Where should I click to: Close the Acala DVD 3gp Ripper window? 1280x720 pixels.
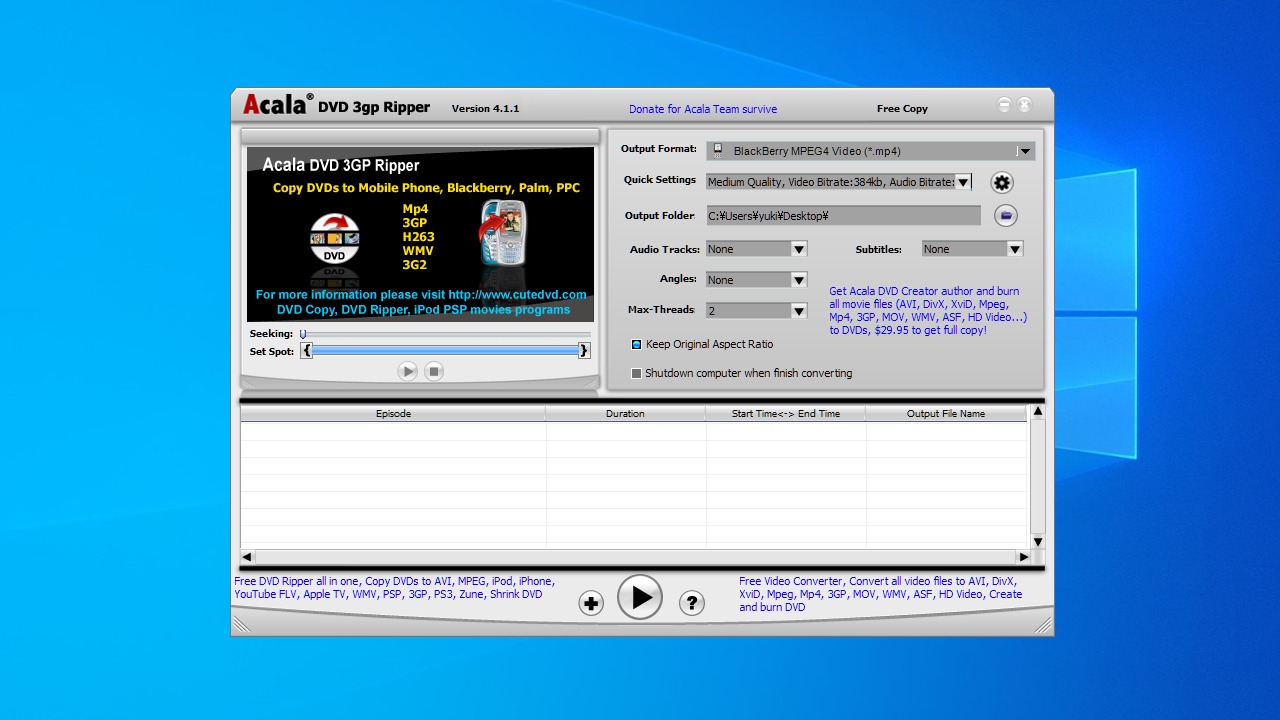pyautogui.click(x=1024, y=105)
